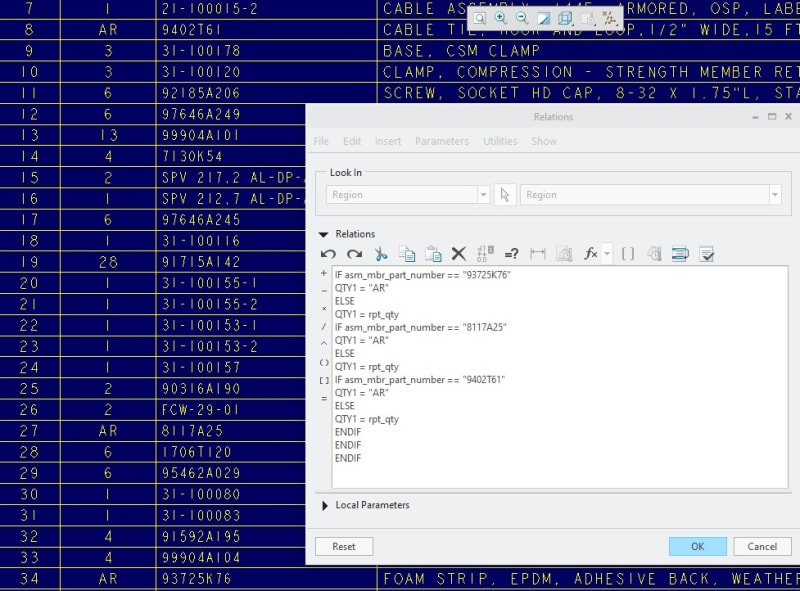The image size is (800, 591).
Task: Open the display style cube icon
Action: pos(565,19)
